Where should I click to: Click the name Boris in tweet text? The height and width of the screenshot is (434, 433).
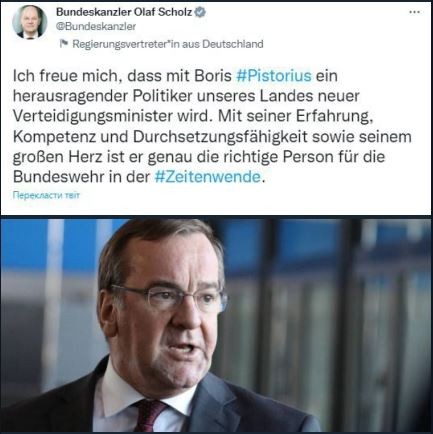[x=217, y=76]
